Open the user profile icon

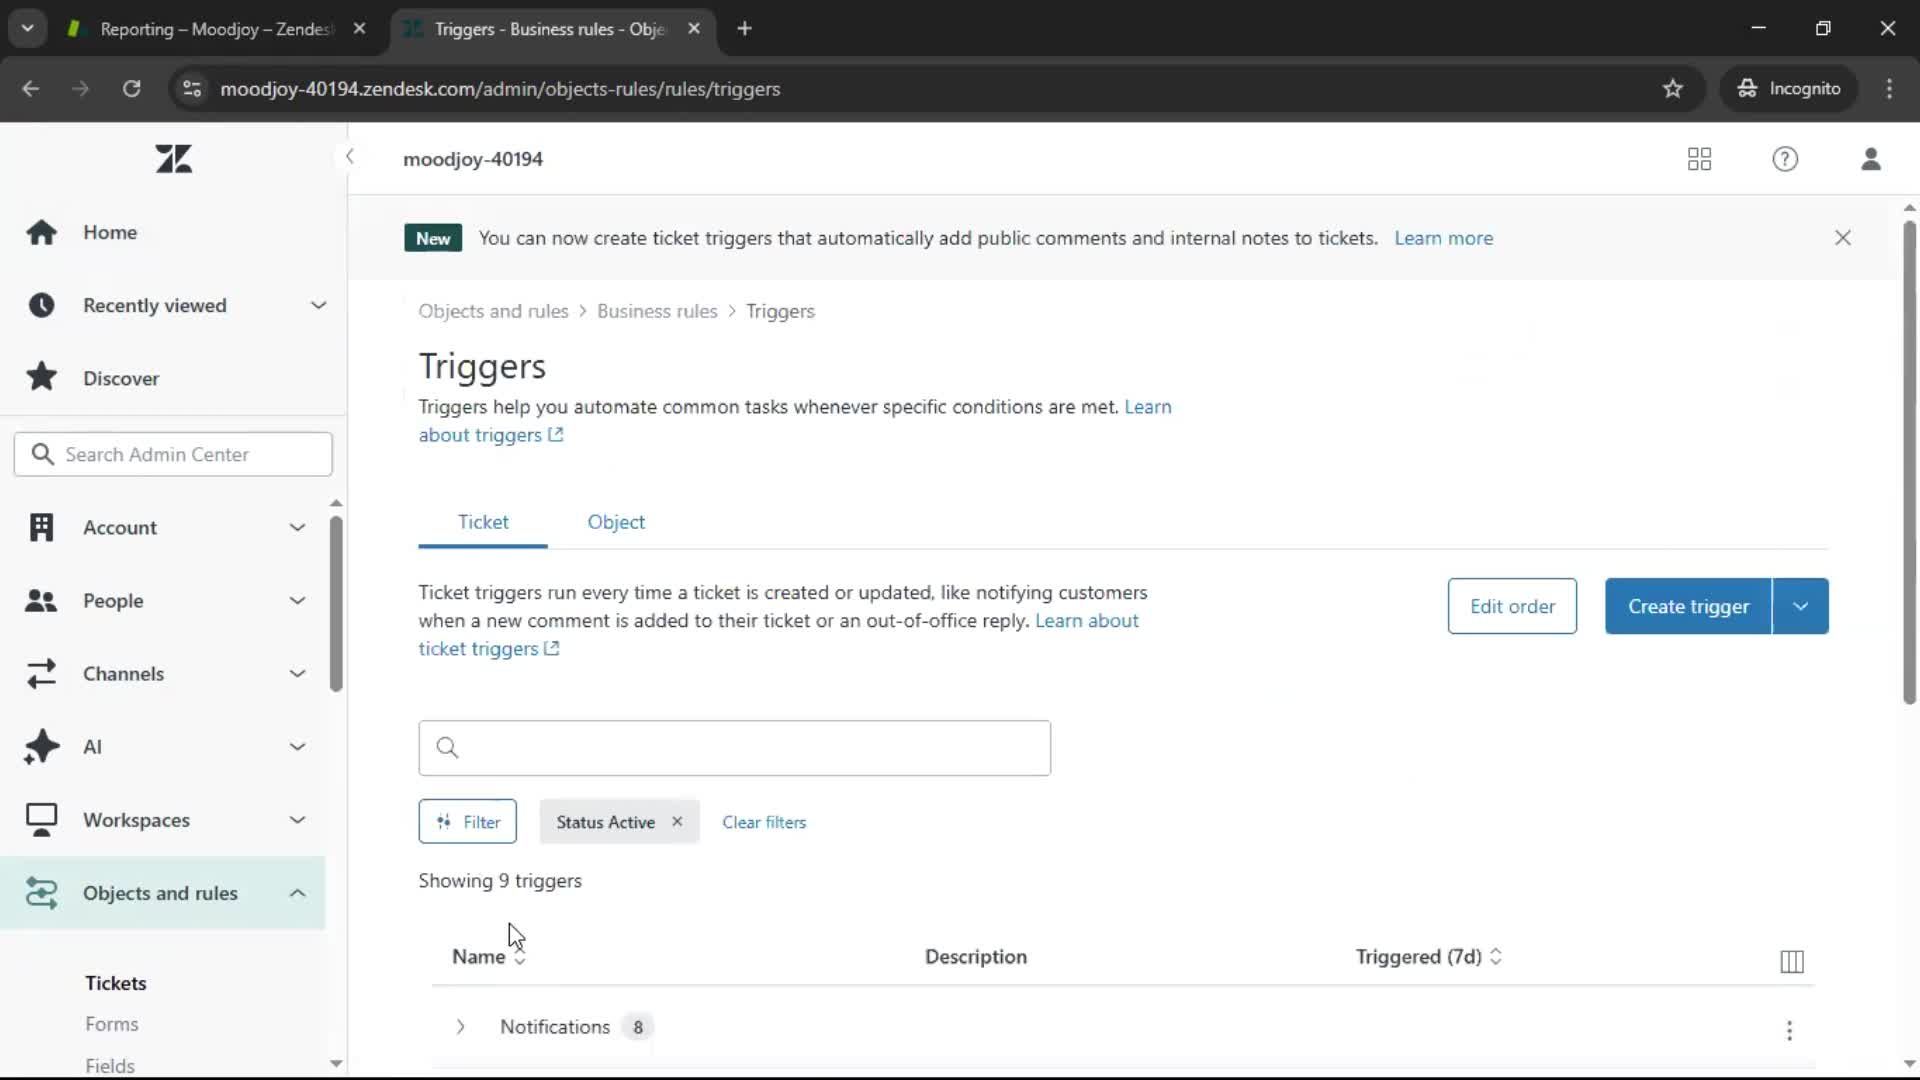1871,159
